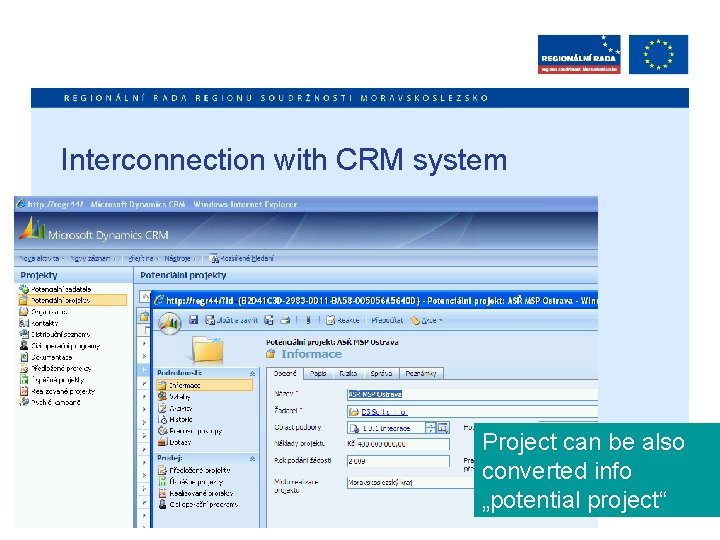The image size is (720, 540).
Task: Open Nový záznam menu
Action: [92, 259]
